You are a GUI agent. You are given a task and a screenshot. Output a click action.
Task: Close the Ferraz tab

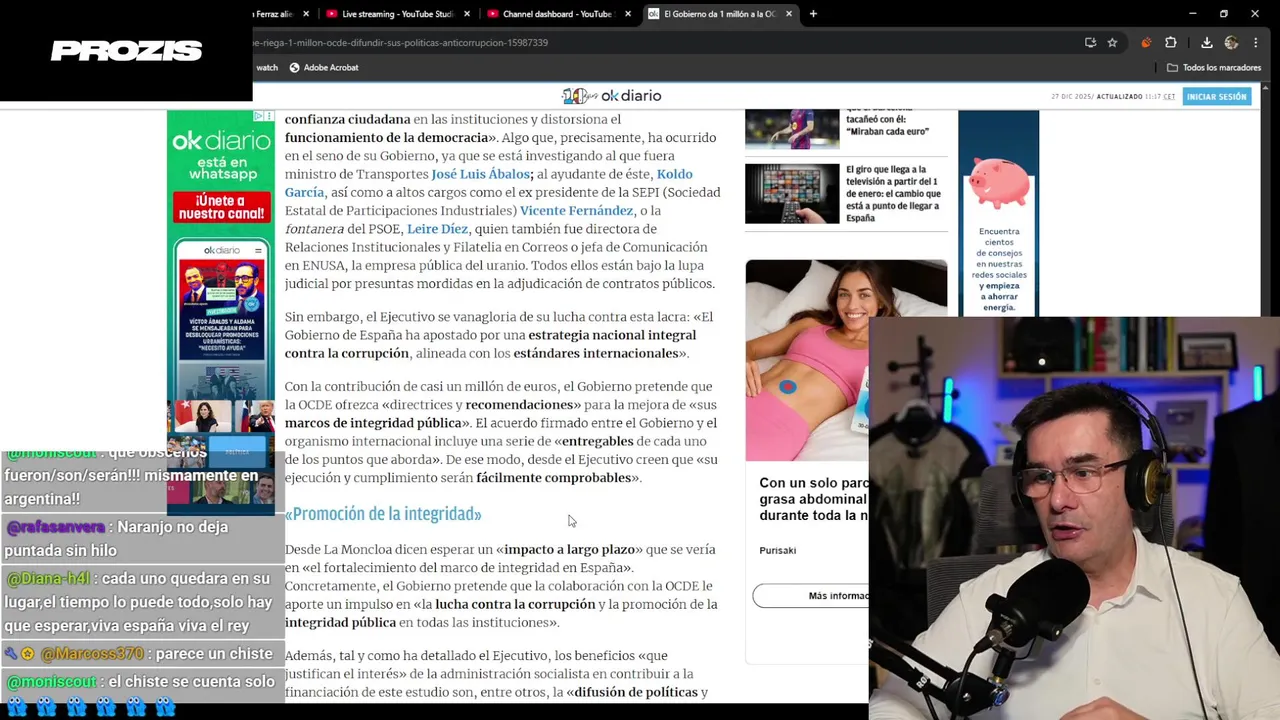click(x=306, y=14)
